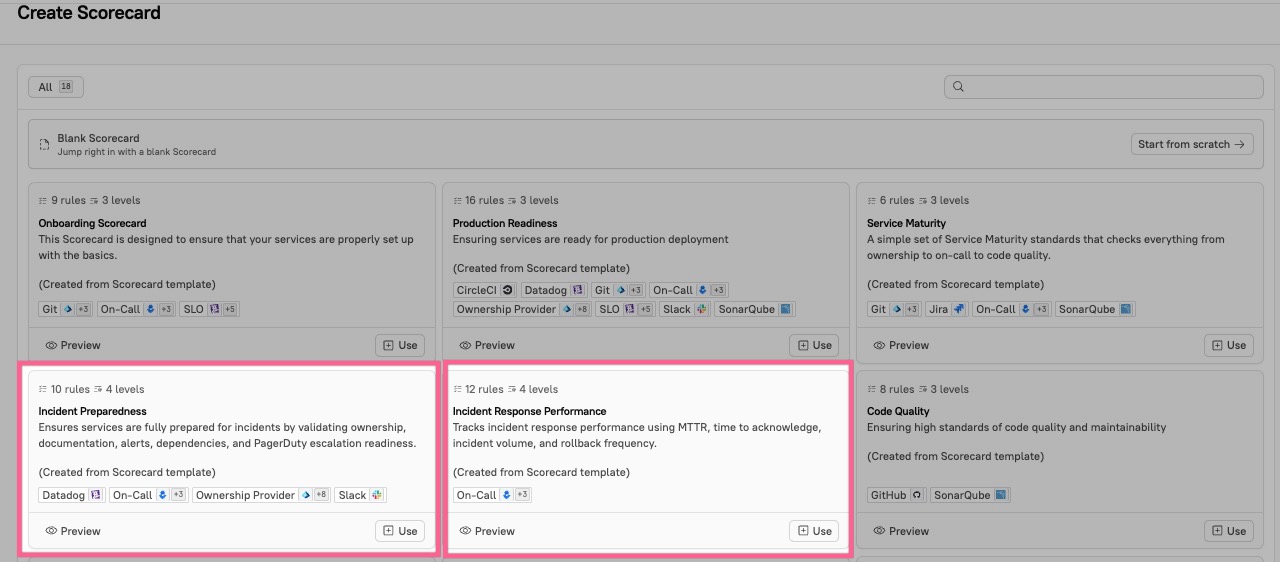1280x562 pixels.
Task: Click the Slack tag on Production Readiness
Action: (x=685, y=309)
